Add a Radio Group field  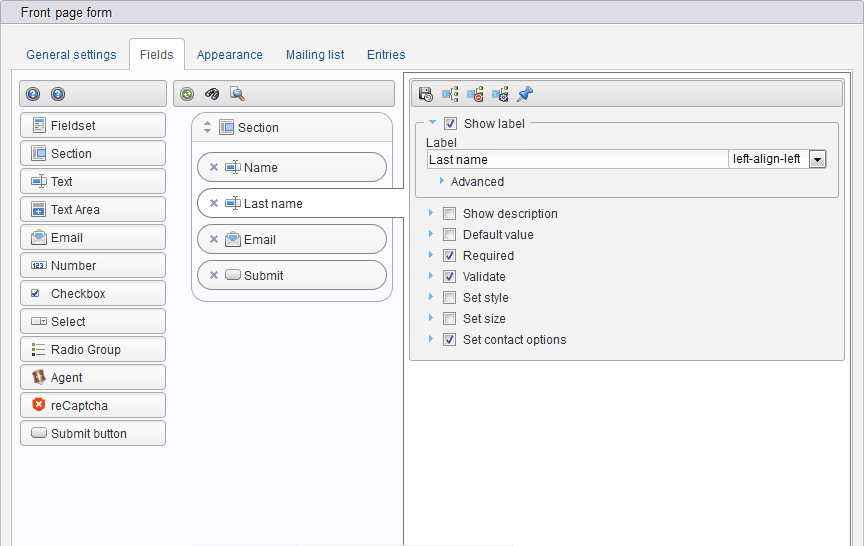pos(93,350)
